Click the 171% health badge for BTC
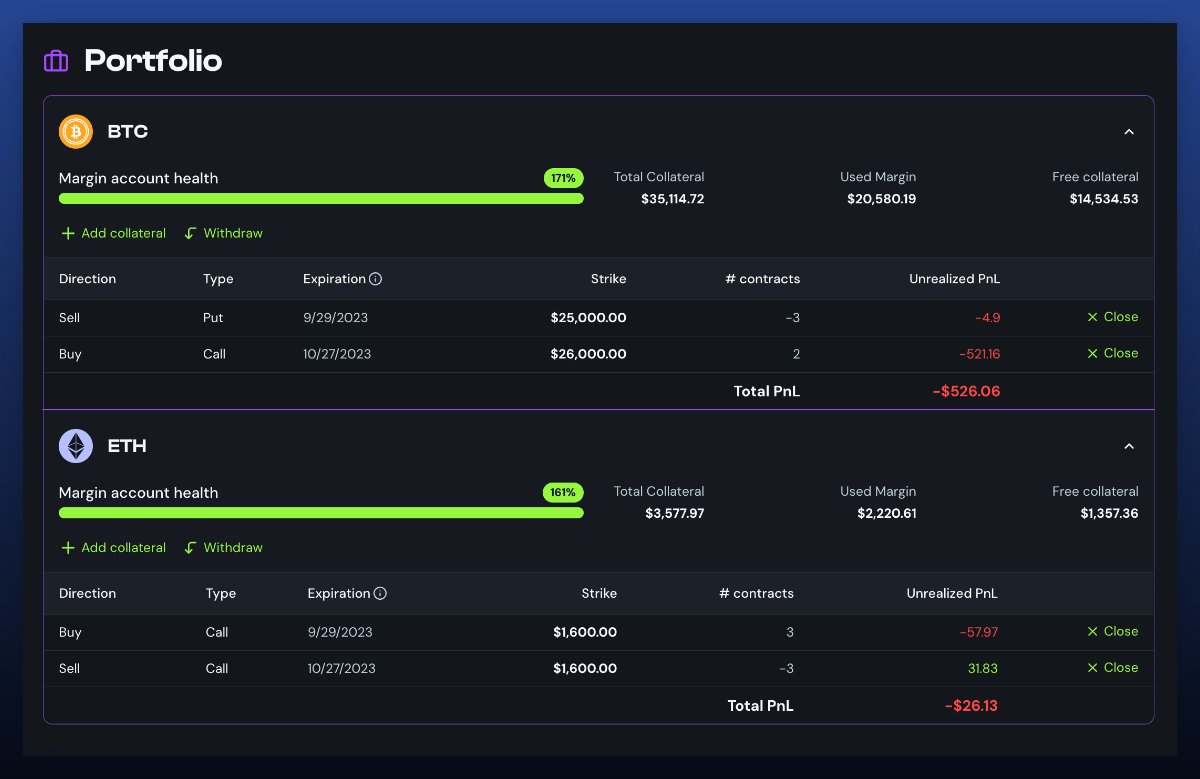Image resolution: width=1200 pixels, height=779 pixels. tap(563, 178)
